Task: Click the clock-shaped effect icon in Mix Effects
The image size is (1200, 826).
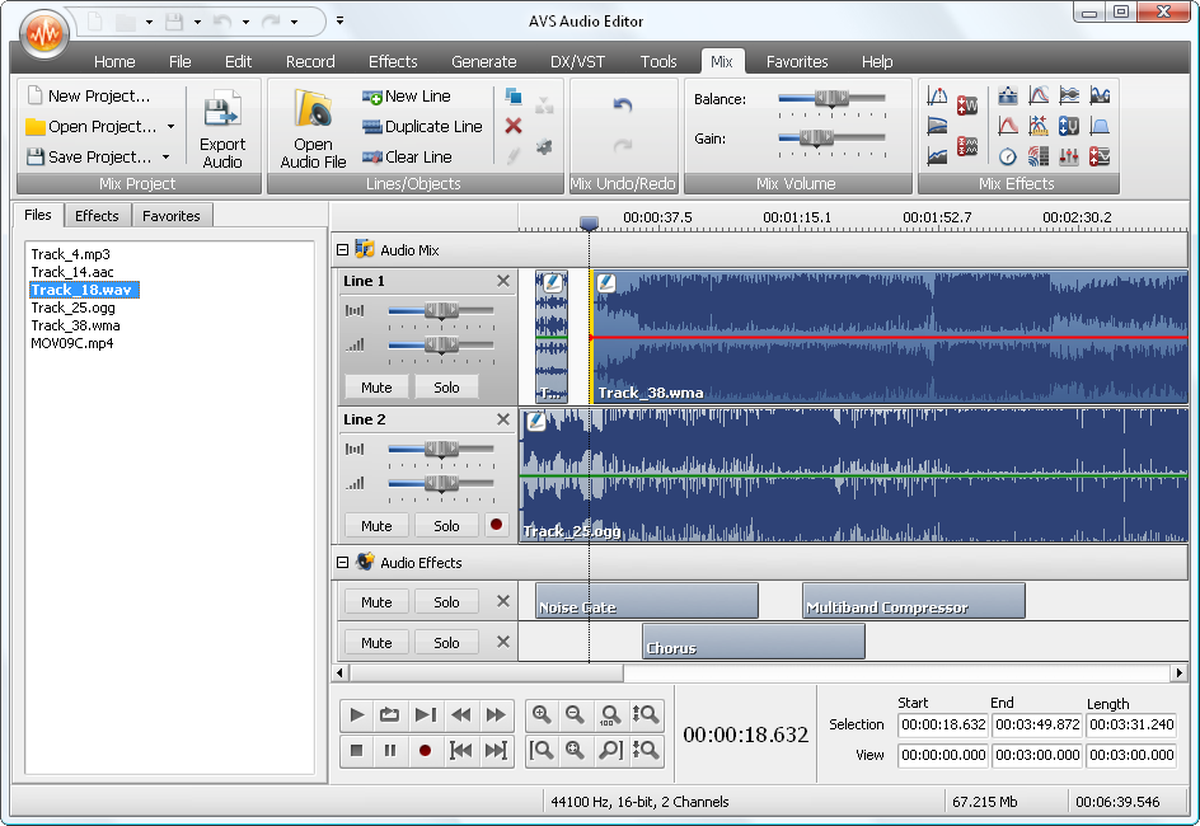Action: pos(1008,156)
